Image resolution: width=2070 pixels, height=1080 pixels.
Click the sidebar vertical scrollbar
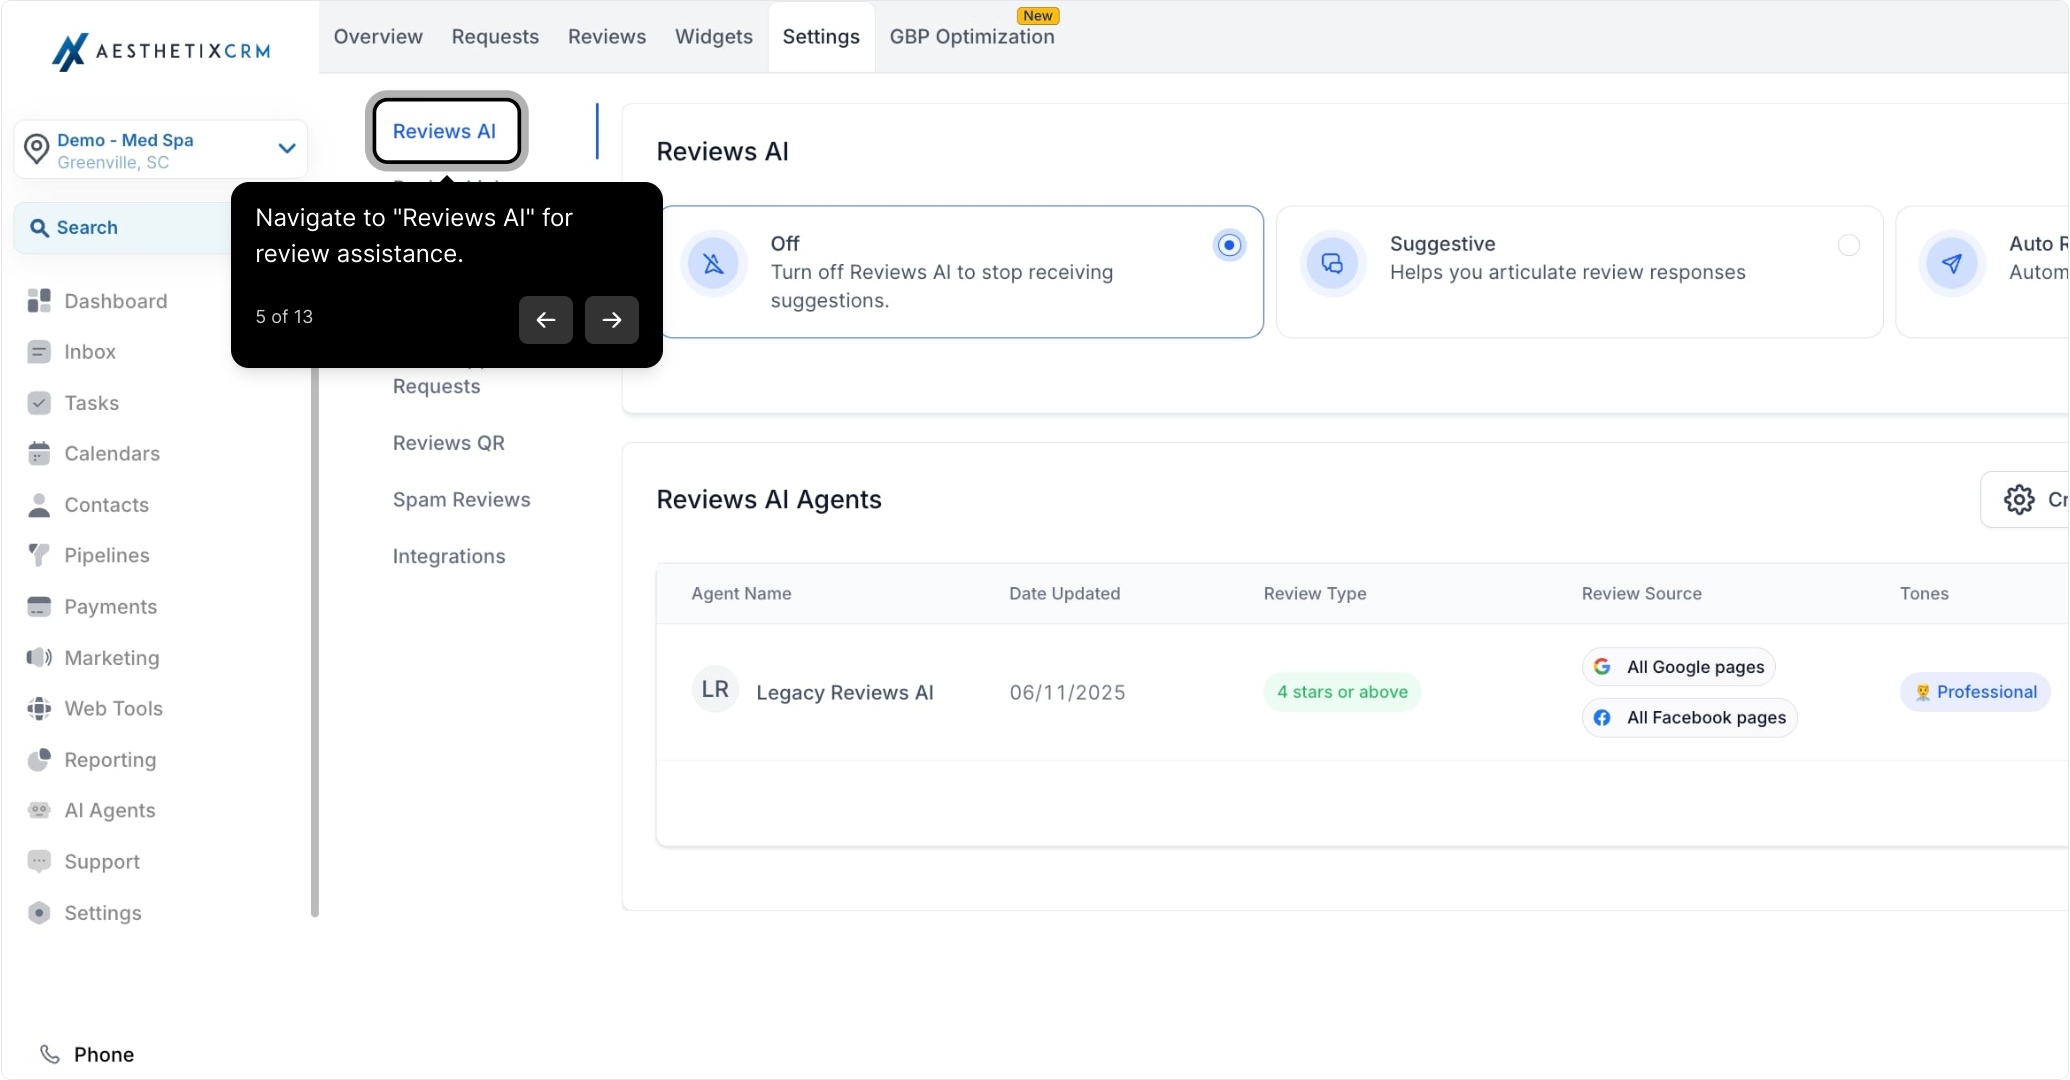click(x=315, y=640)
